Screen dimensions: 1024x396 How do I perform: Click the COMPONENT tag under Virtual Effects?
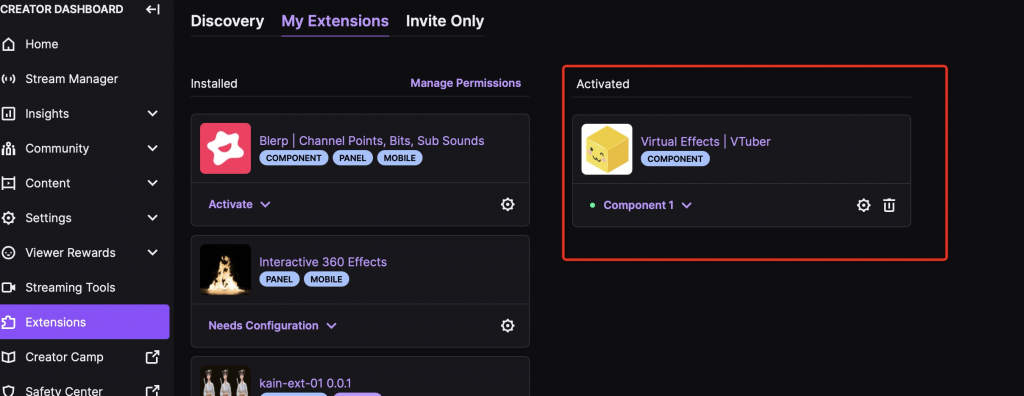(x=675, y=159)
